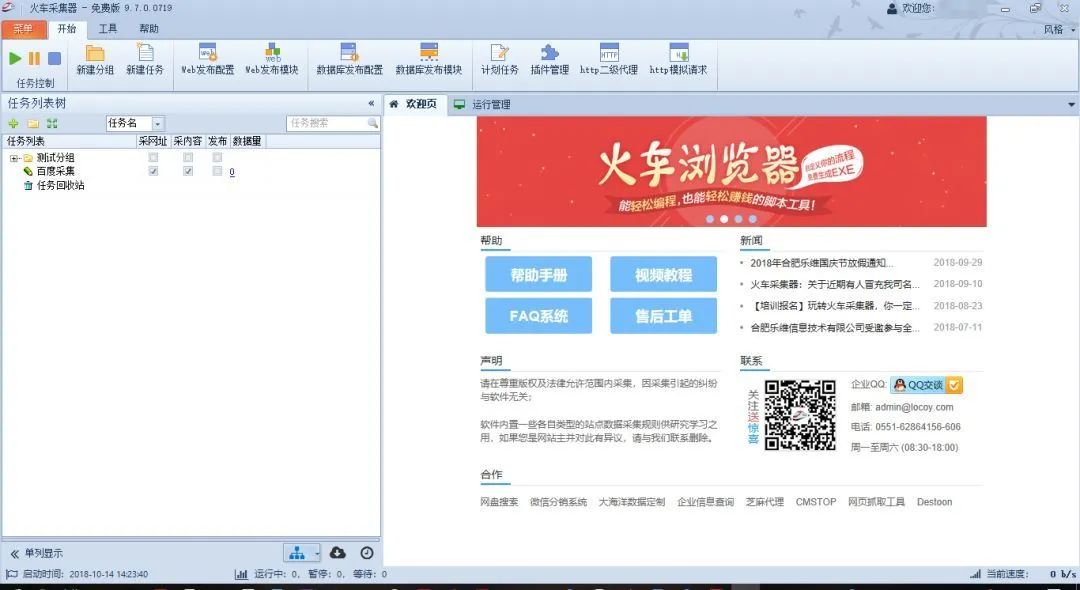Pause tasks with the orange pause button
The width and height of the screenshot is (1080, 590).
click(x=34, y=59)
